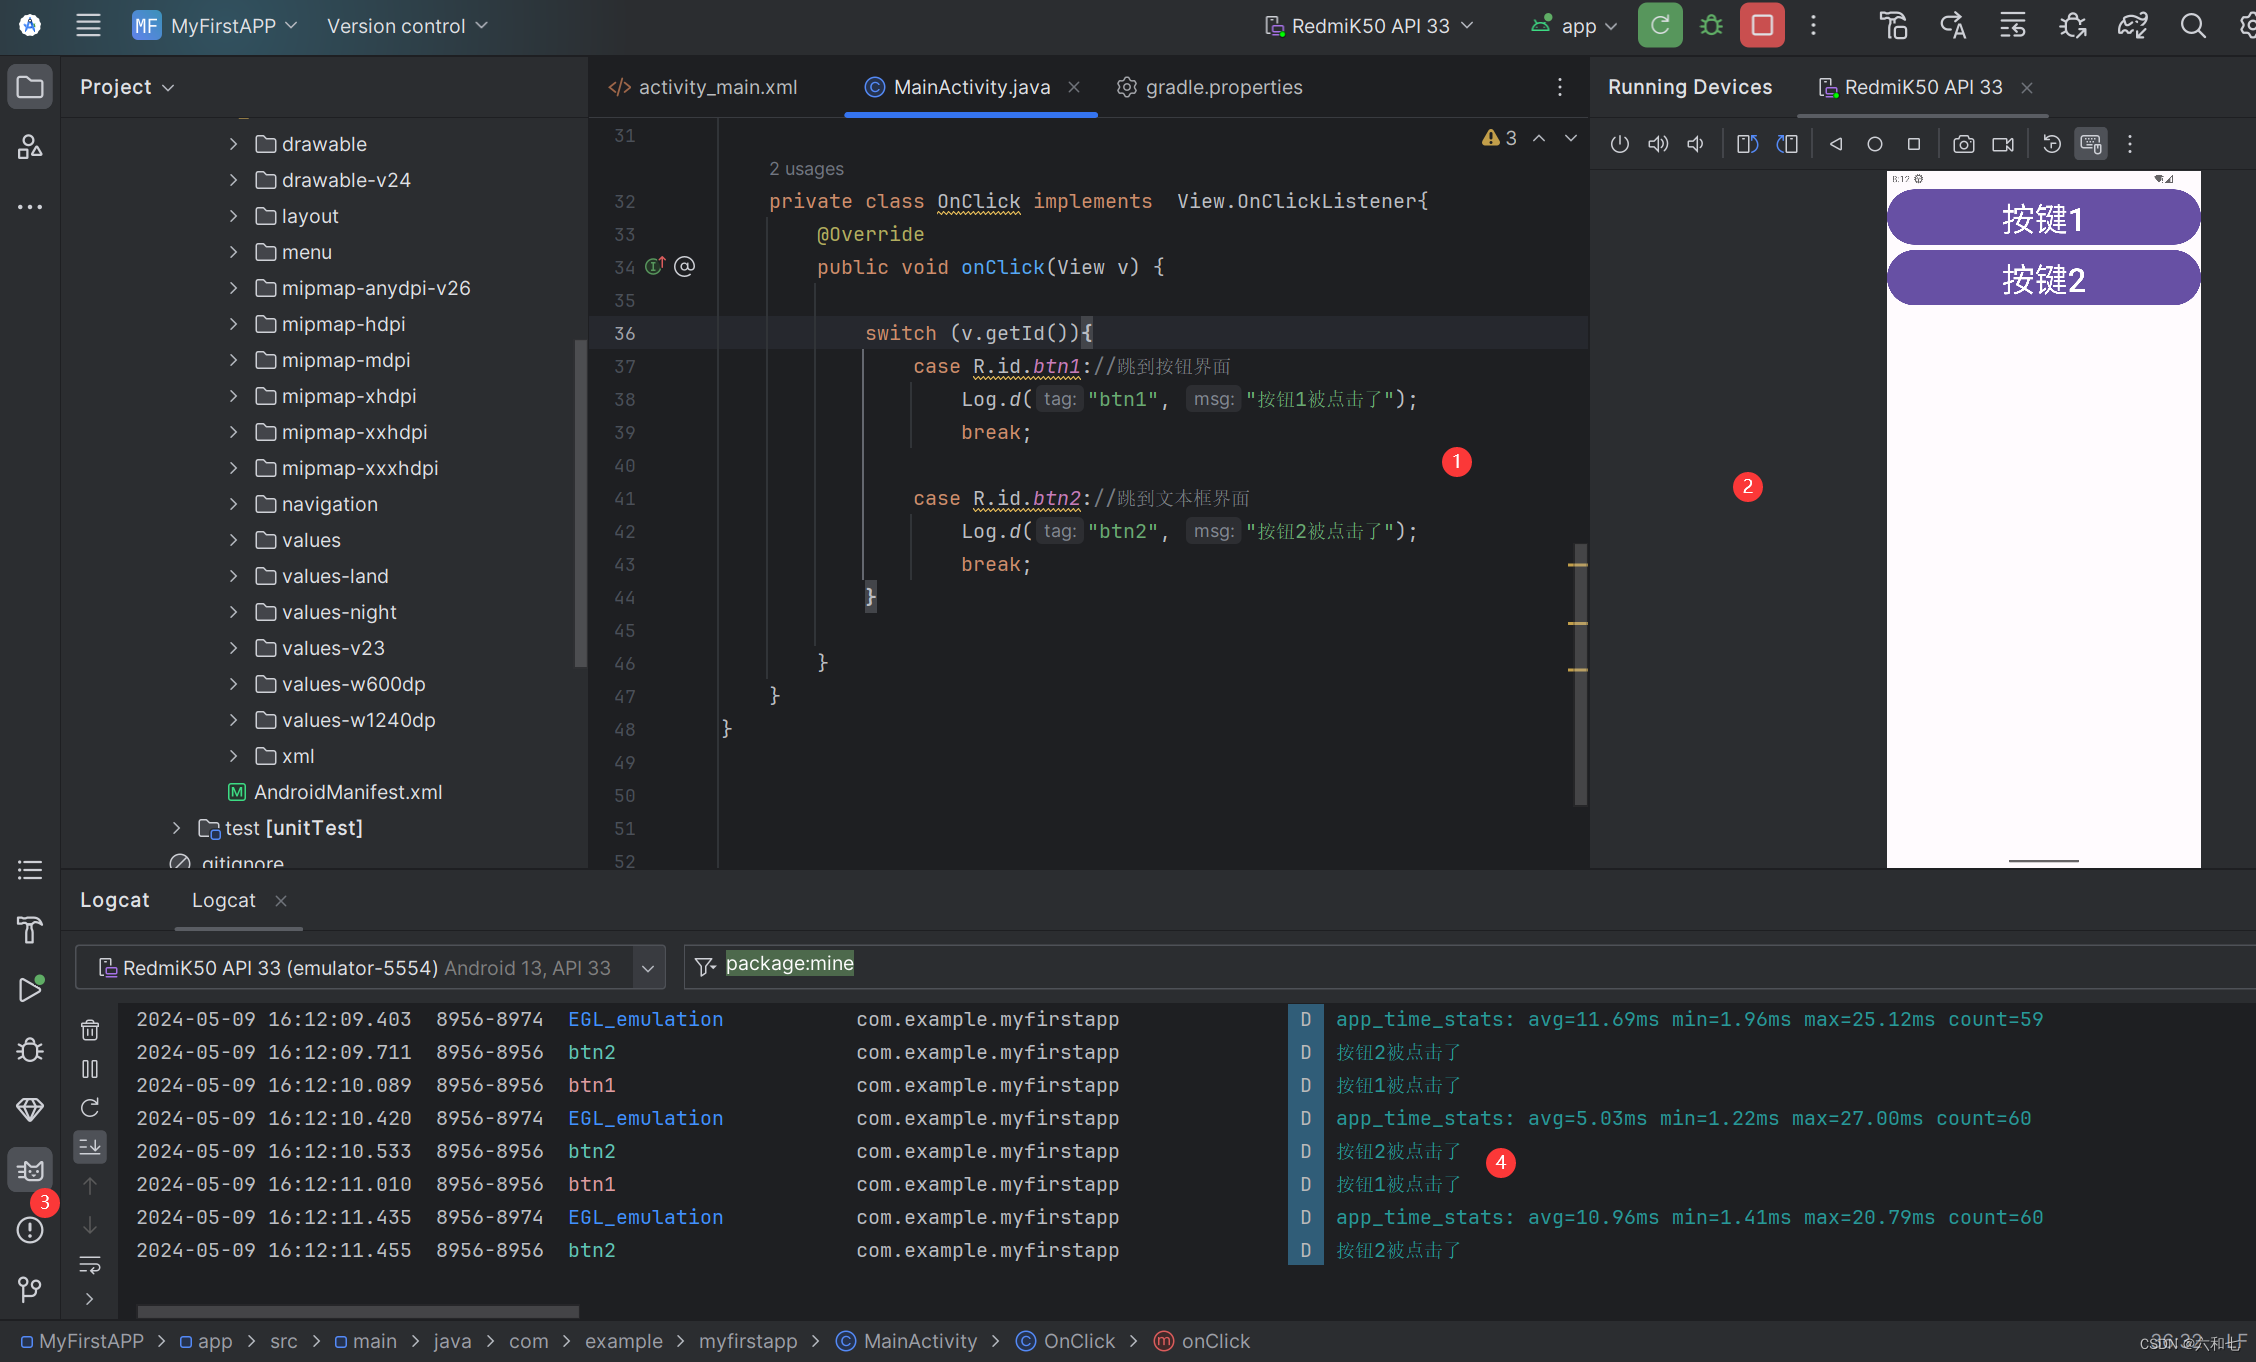Expand the xml folder in project tree
Viewport: 2256px width, 1362px height.
pos(234,754)
